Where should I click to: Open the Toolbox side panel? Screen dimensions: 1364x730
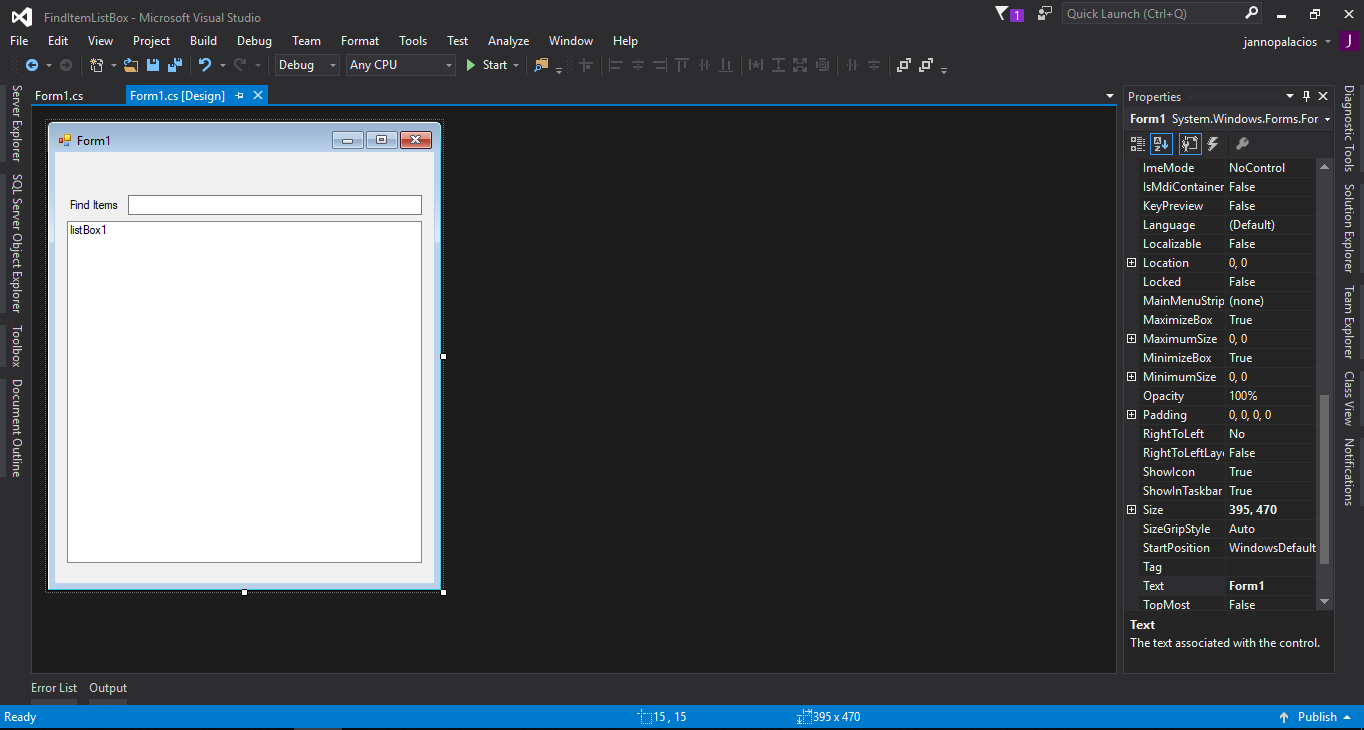click(x=16, y=346)
